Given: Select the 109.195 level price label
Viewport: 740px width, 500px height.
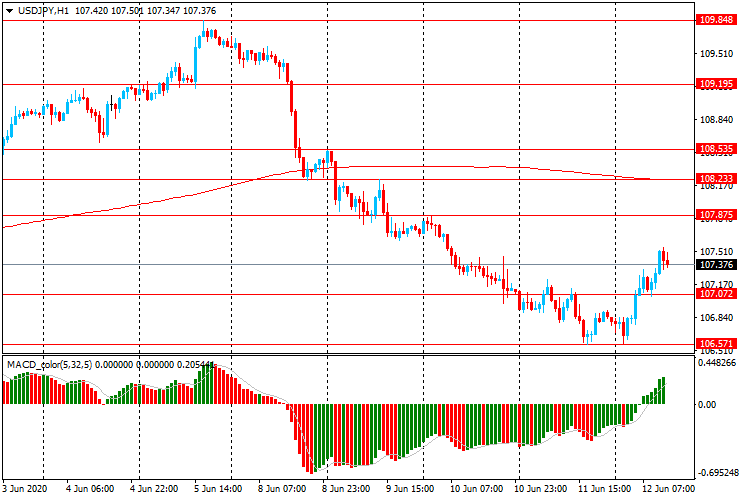Looking at the screenshot, I should point(716,84).
